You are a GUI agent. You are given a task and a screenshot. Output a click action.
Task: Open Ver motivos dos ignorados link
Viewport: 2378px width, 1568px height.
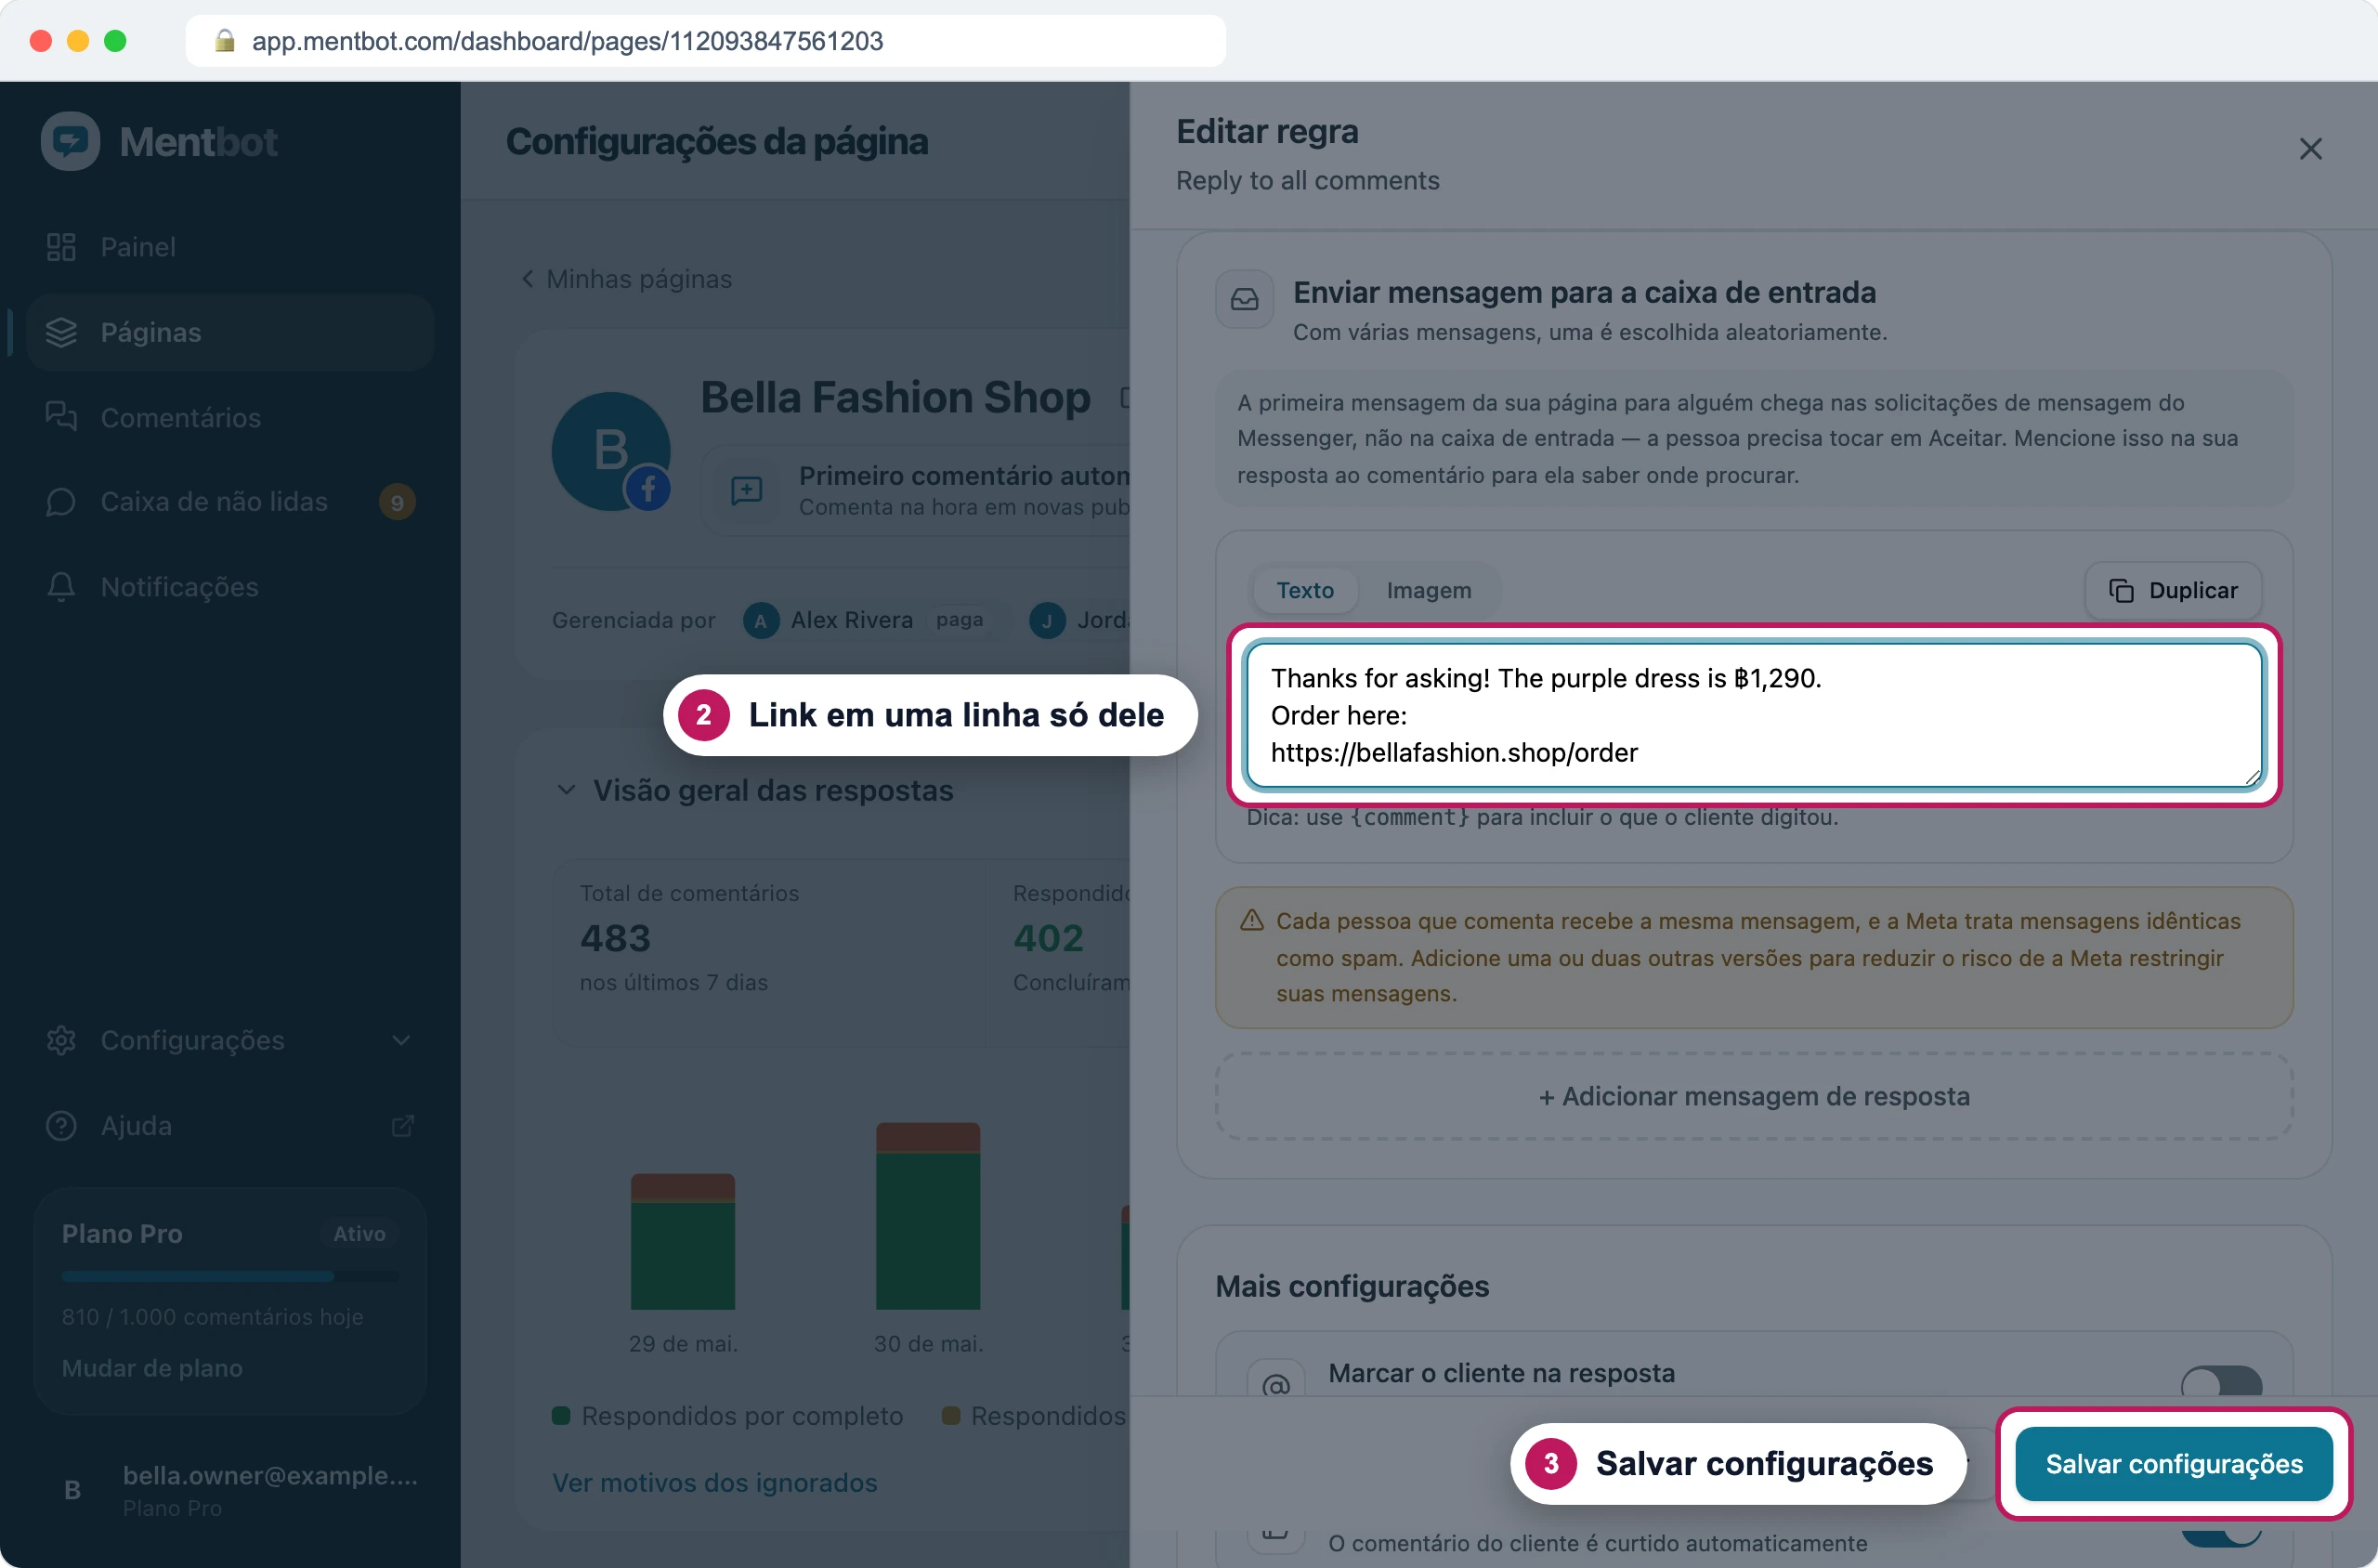pos(715,1482)
